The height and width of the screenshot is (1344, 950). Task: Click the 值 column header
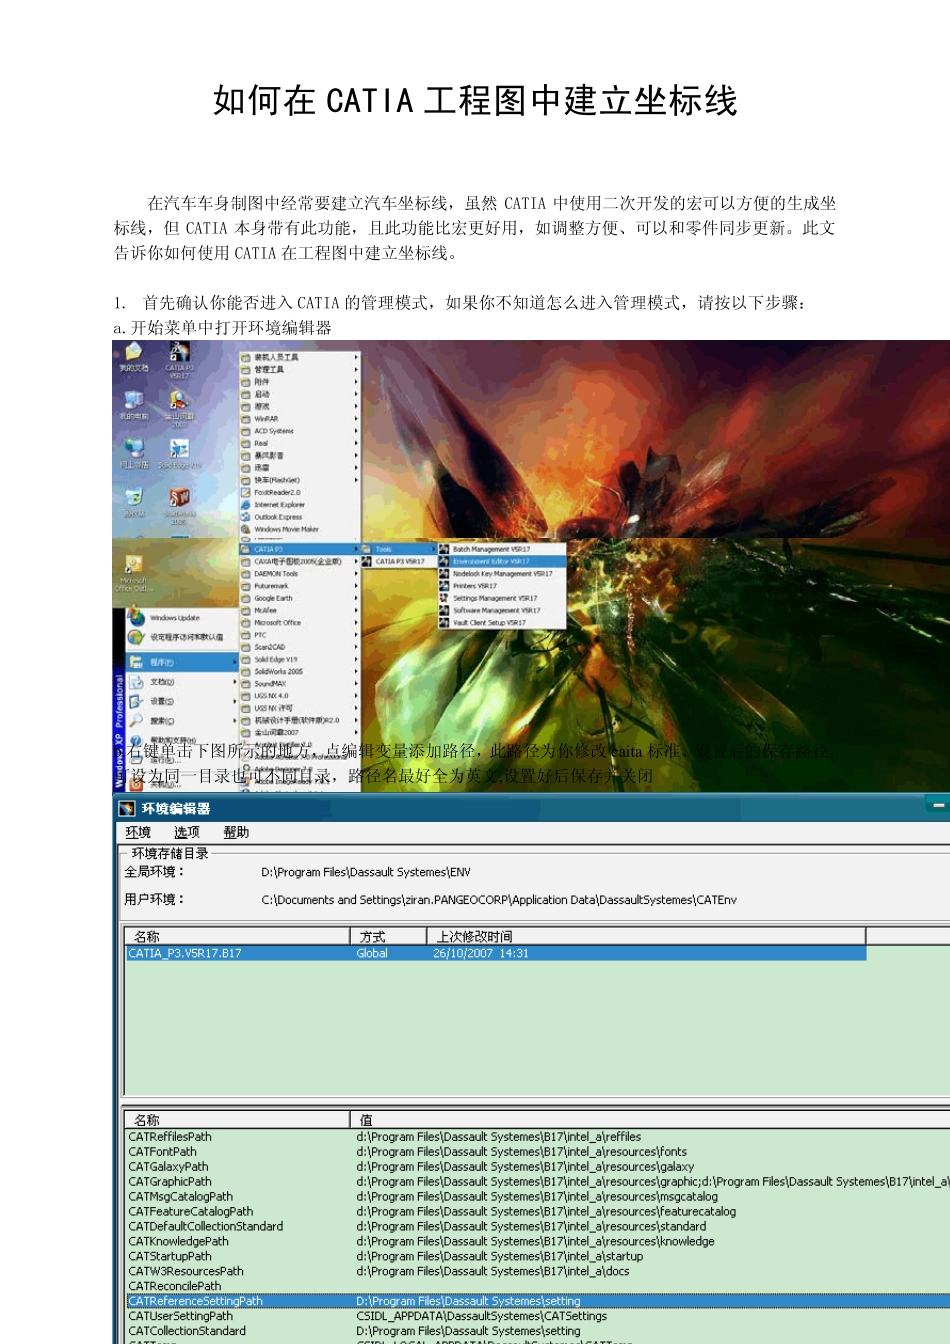(x=650, y=1120)
